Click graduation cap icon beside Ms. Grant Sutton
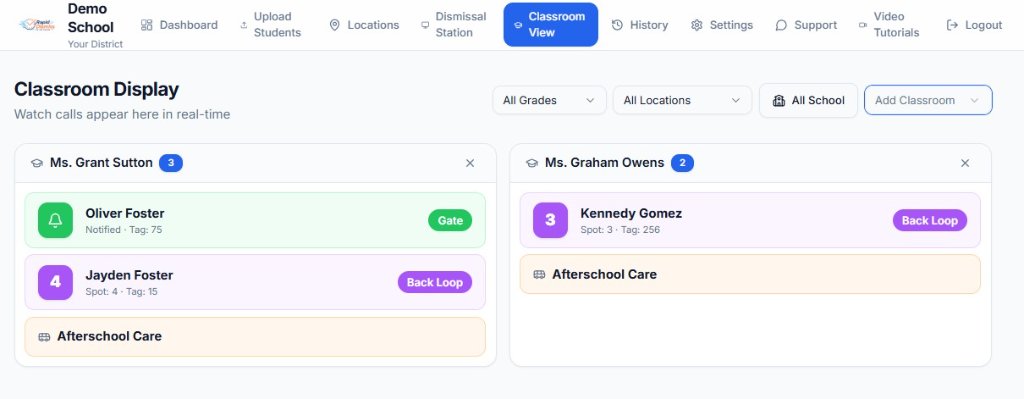 pyautogui.click(x=37, y=163)
